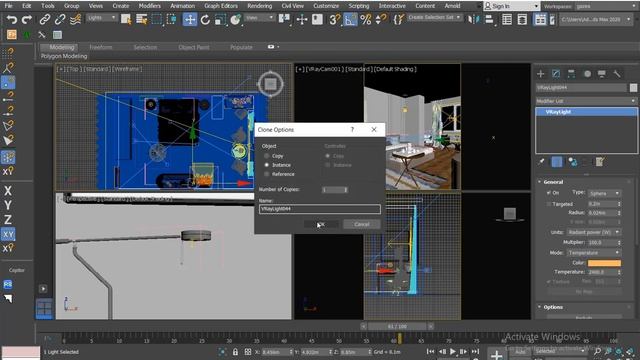Toggle the Ribbon display icon

pos(540,19)
